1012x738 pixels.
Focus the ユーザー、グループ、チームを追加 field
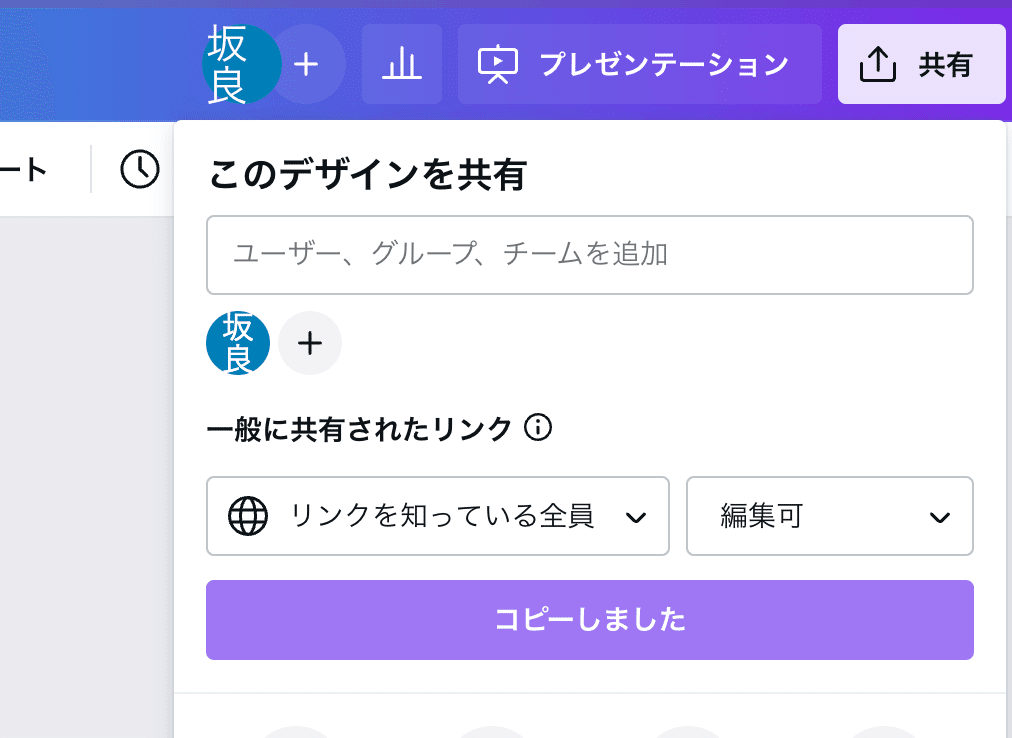pos(589,254)
